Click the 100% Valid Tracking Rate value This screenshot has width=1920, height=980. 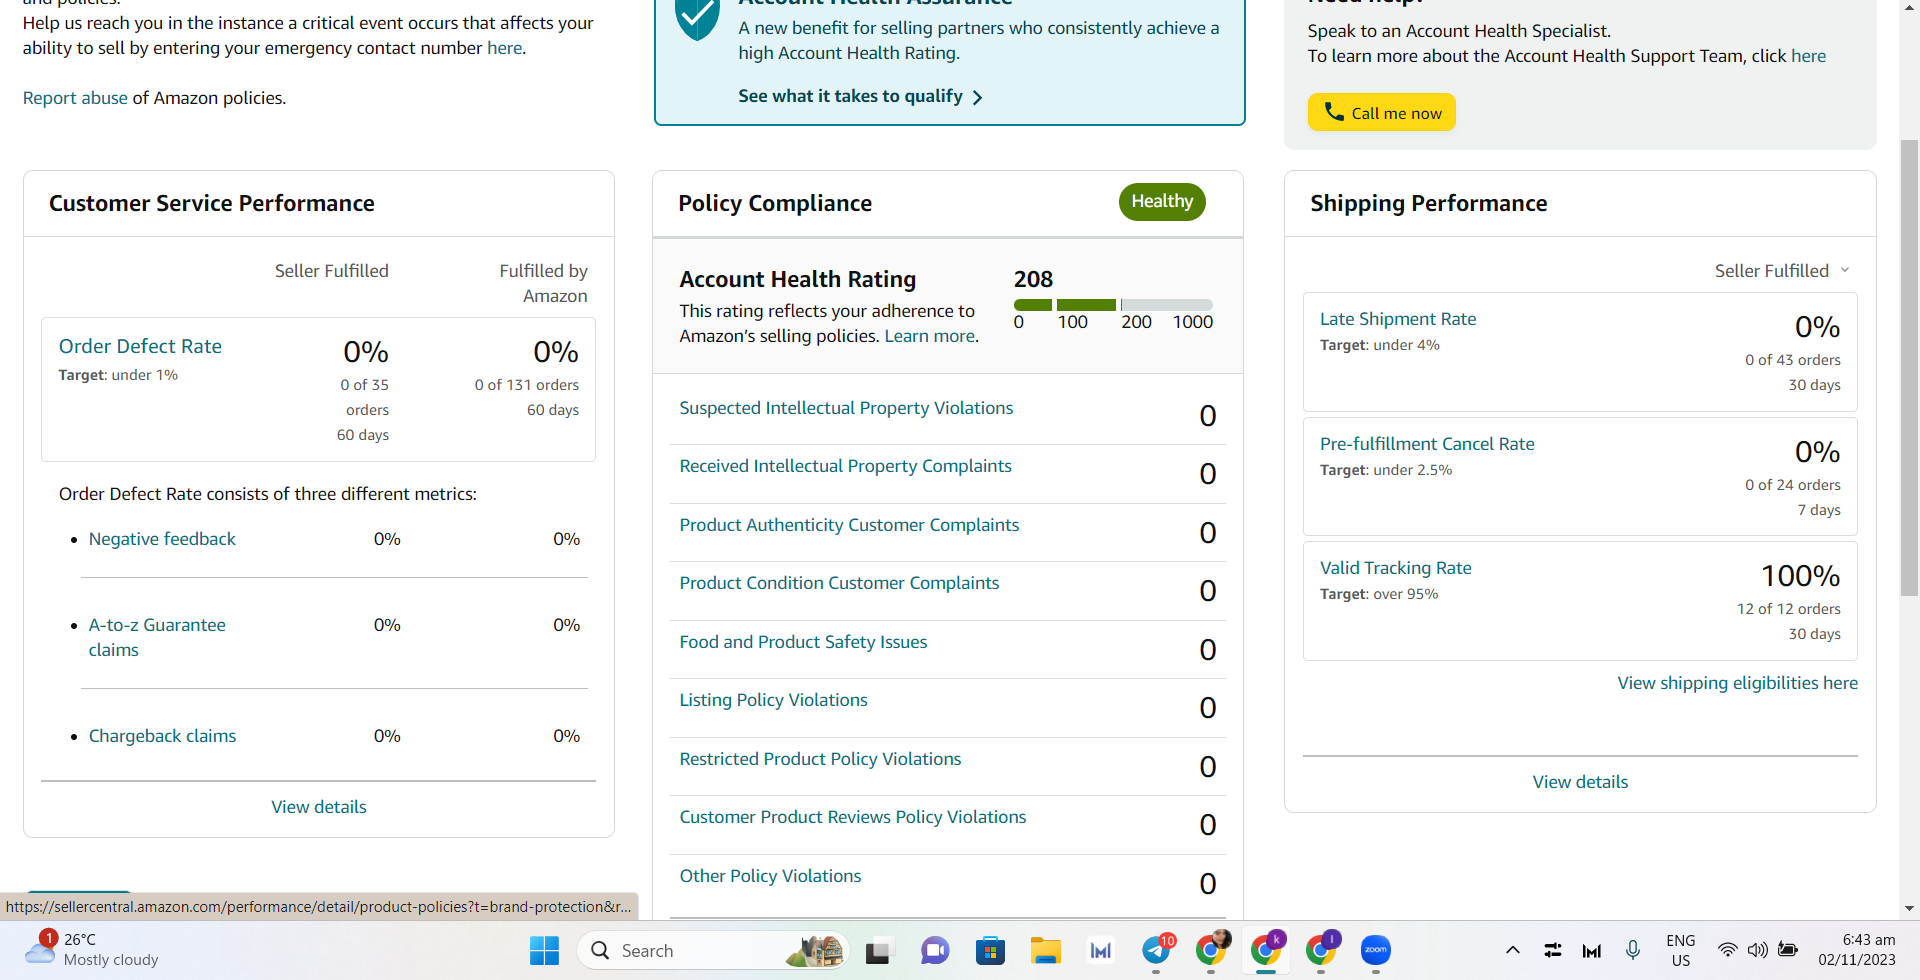(1800, 576)
